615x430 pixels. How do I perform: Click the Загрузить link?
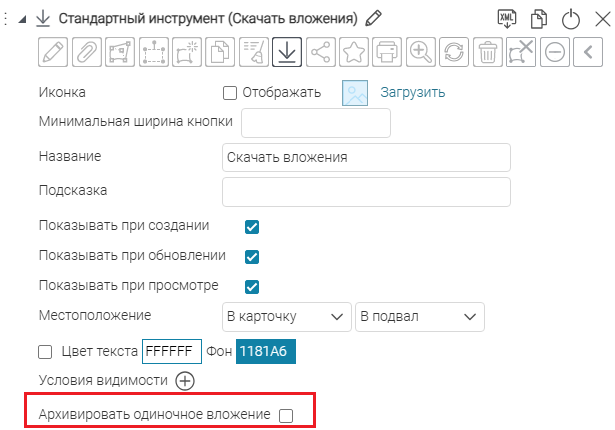(x=413, y=92)
